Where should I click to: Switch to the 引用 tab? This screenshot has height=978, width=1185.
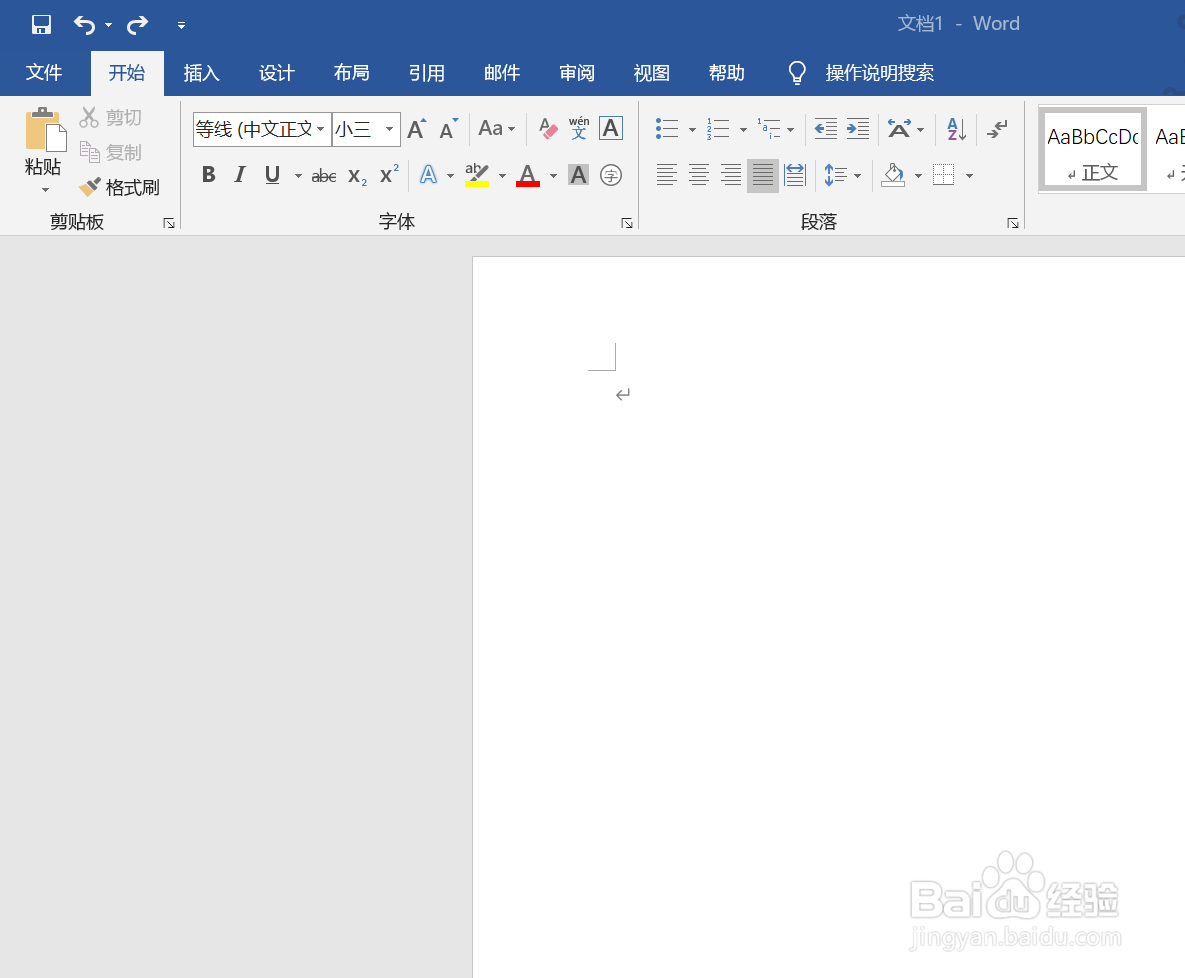click(427, 73)
